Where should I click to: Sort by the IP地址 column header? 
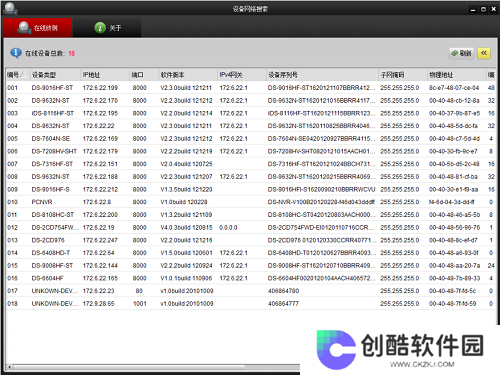[105, 75]
